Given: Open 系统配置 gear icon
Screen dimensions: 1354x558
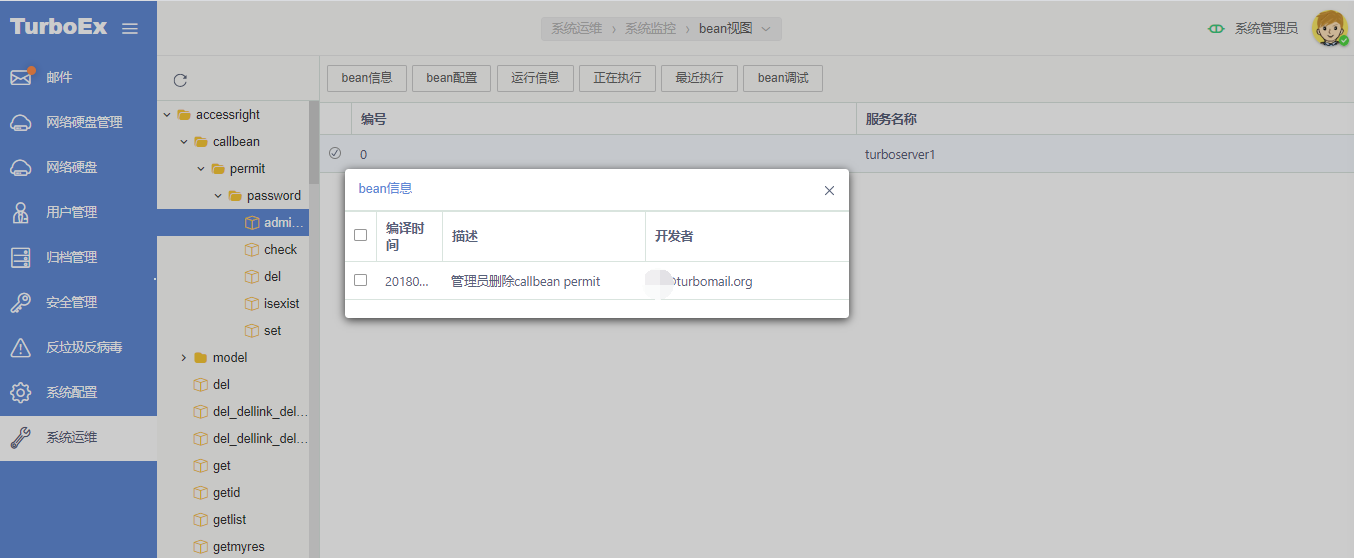Looking at the screenshot, I should coord(21,392).
